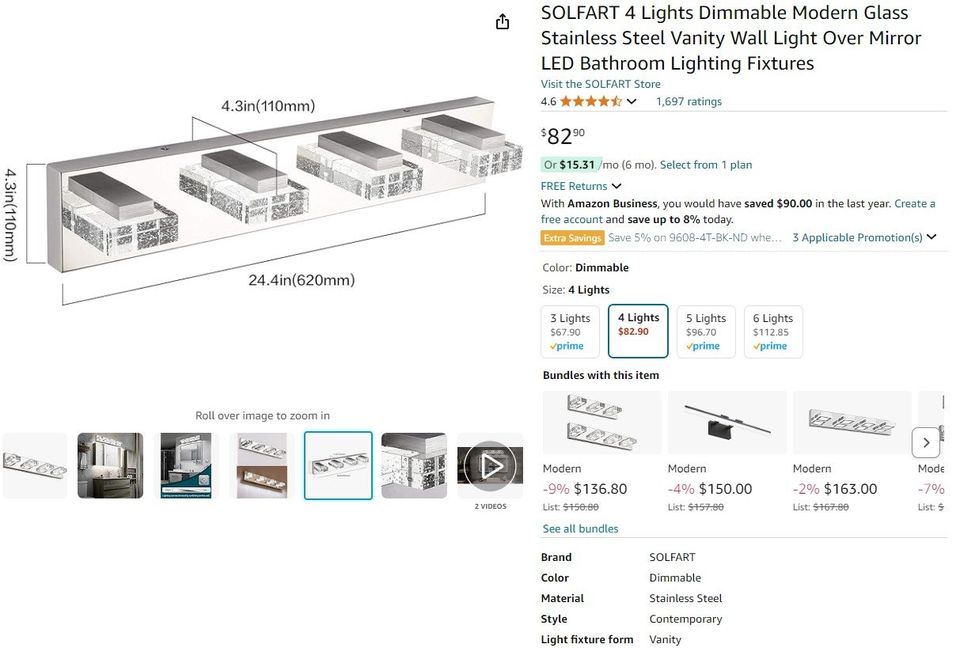
Task: Show the crystal close-up thumbnail
Action: (414, 466)
